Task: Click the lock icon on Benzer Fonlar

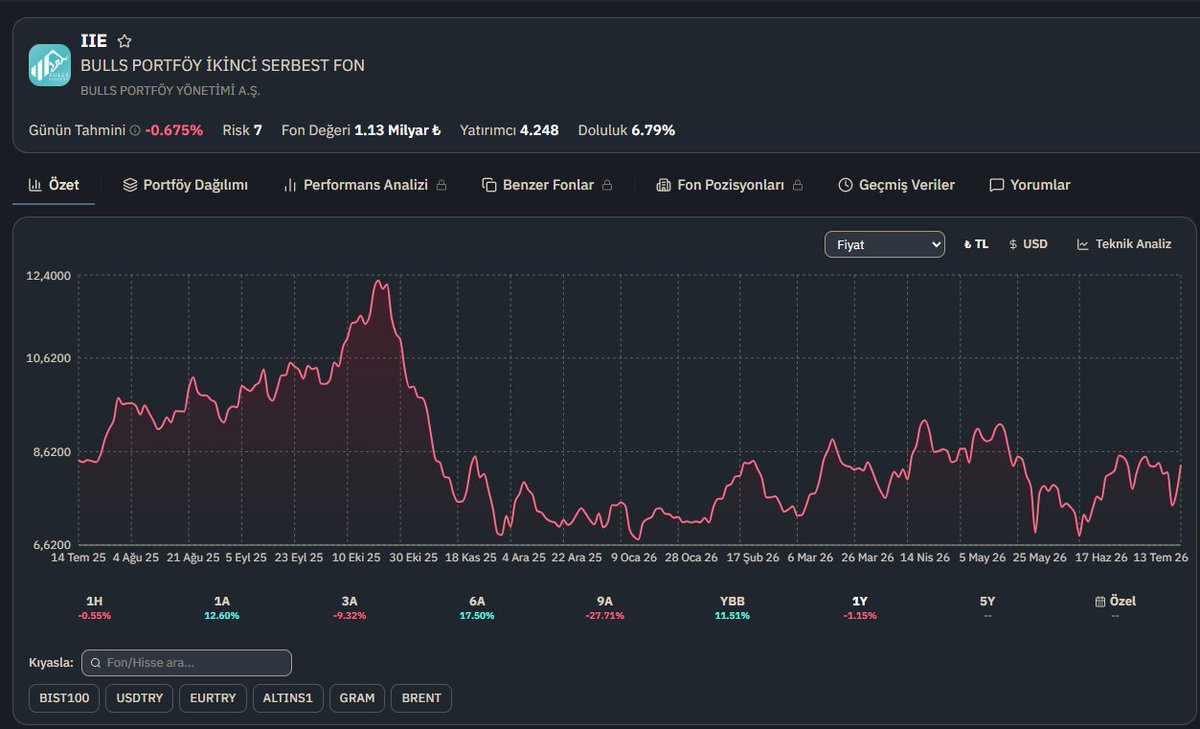Action: [606, 185]
